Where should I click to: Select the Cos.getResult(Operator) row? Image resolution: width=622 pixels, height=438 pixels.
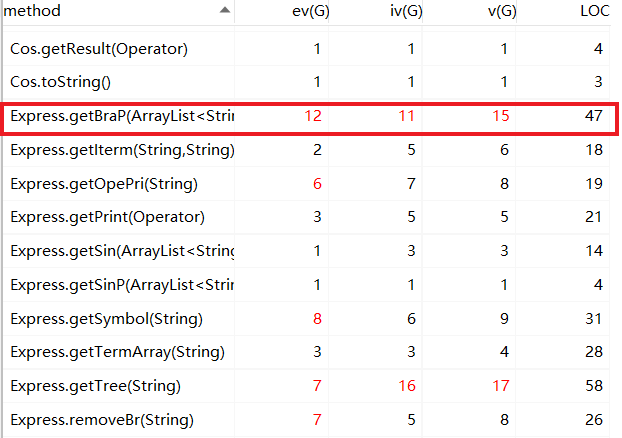coord(112,48)
